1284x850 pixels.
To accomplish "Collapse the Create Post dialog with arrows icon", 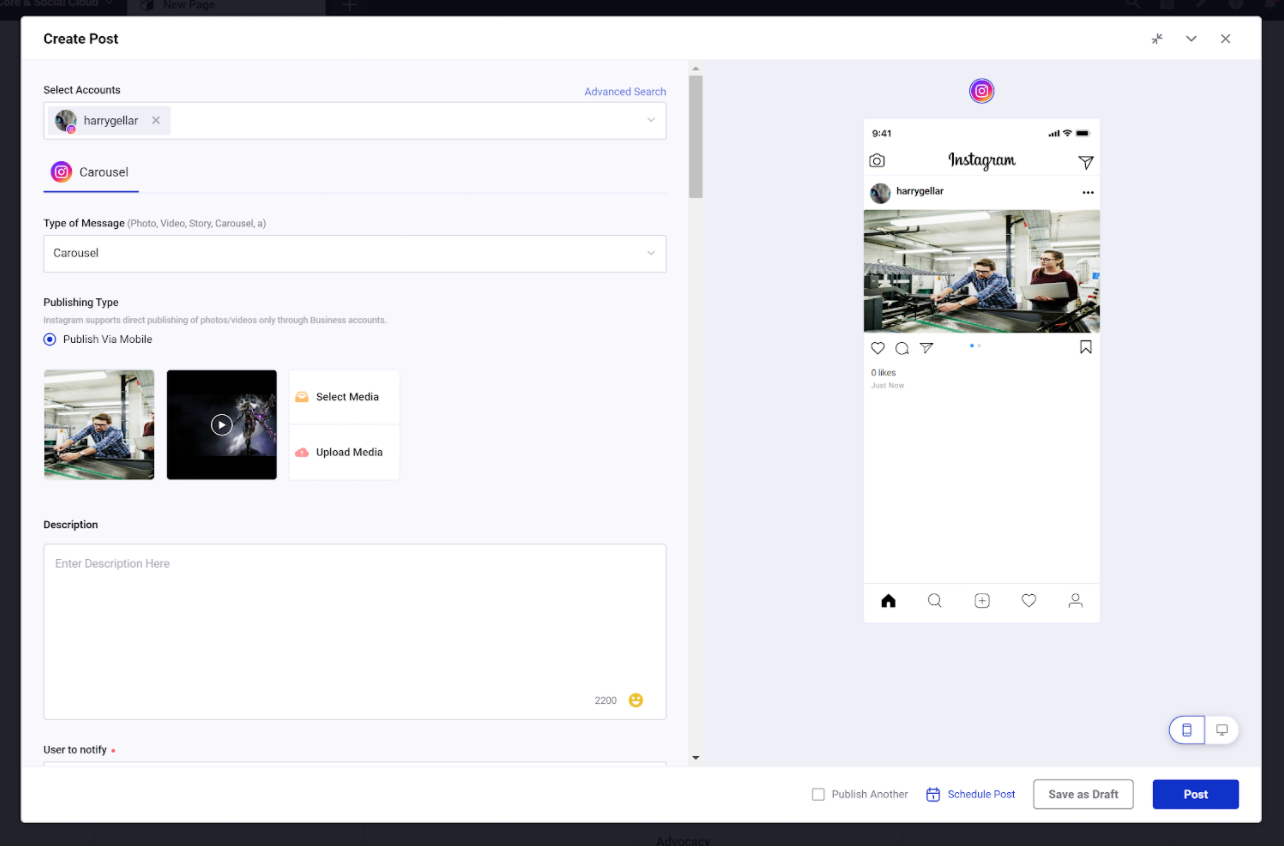I will click(1157, 39).
